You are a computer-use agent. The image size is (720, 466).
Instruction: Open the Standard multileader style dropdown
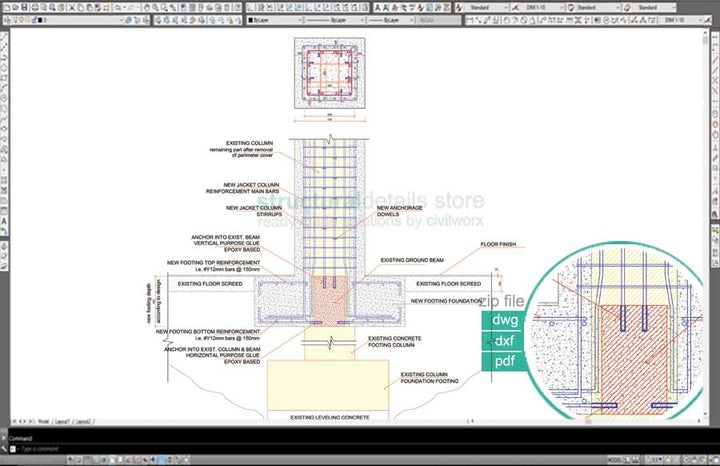point(655,7)
